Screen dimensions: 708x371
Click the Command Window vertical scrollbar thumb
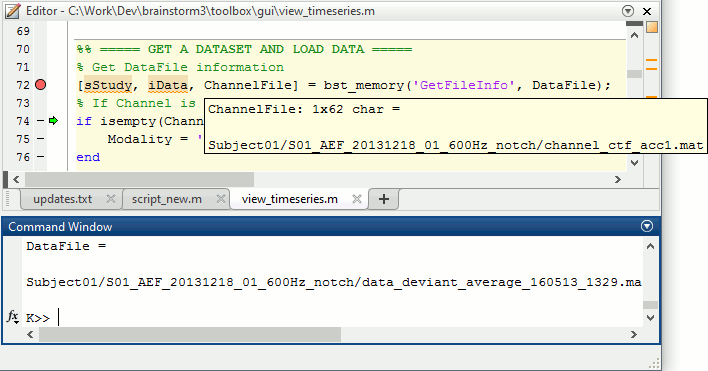point(650,305)
